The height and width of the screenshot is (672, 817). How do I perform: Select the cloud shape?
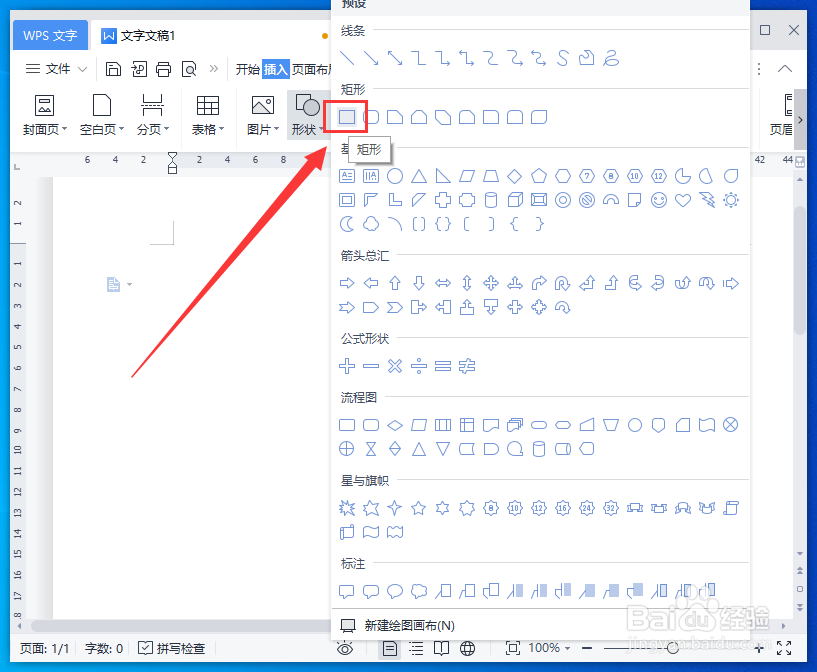click(x=371, y=224)
